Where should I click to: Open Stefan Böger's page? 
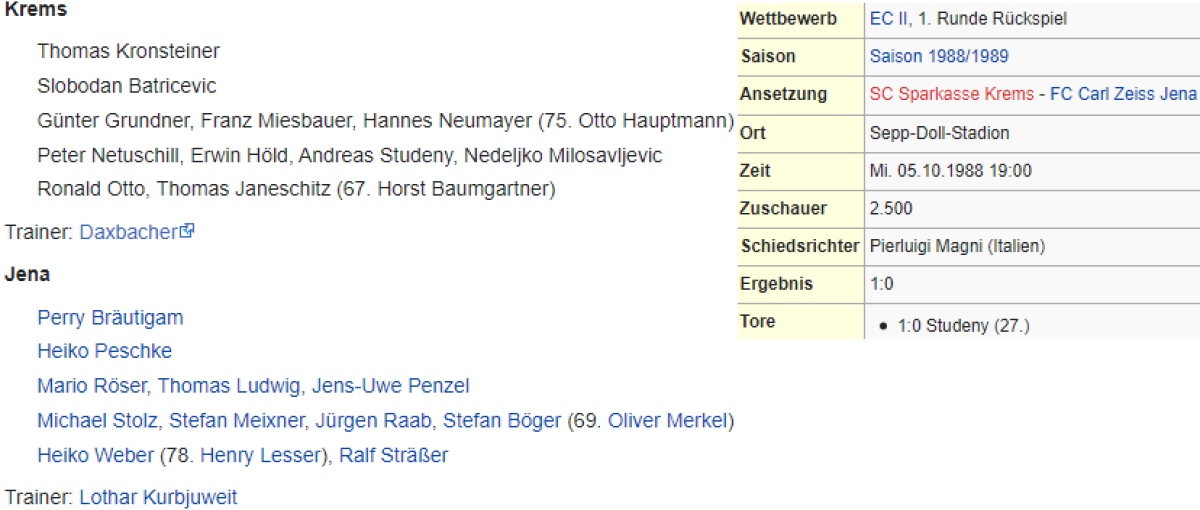coord(502,421)
